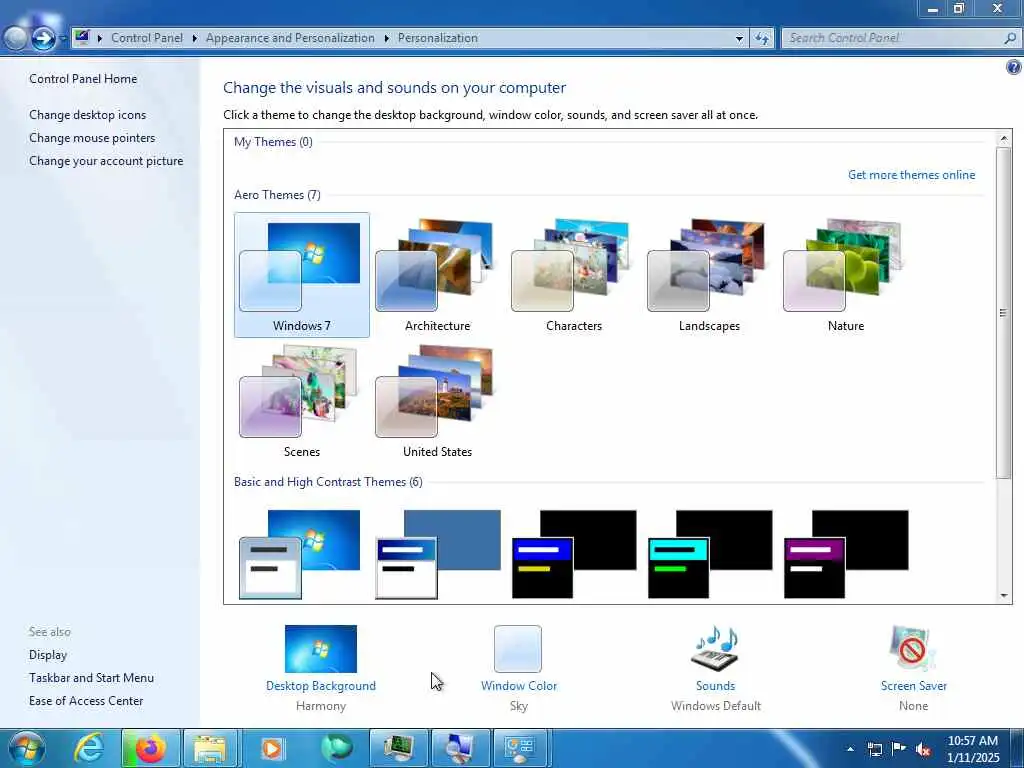
Task: Click the Personalization breadcrumb
Action: pos(438,38)
